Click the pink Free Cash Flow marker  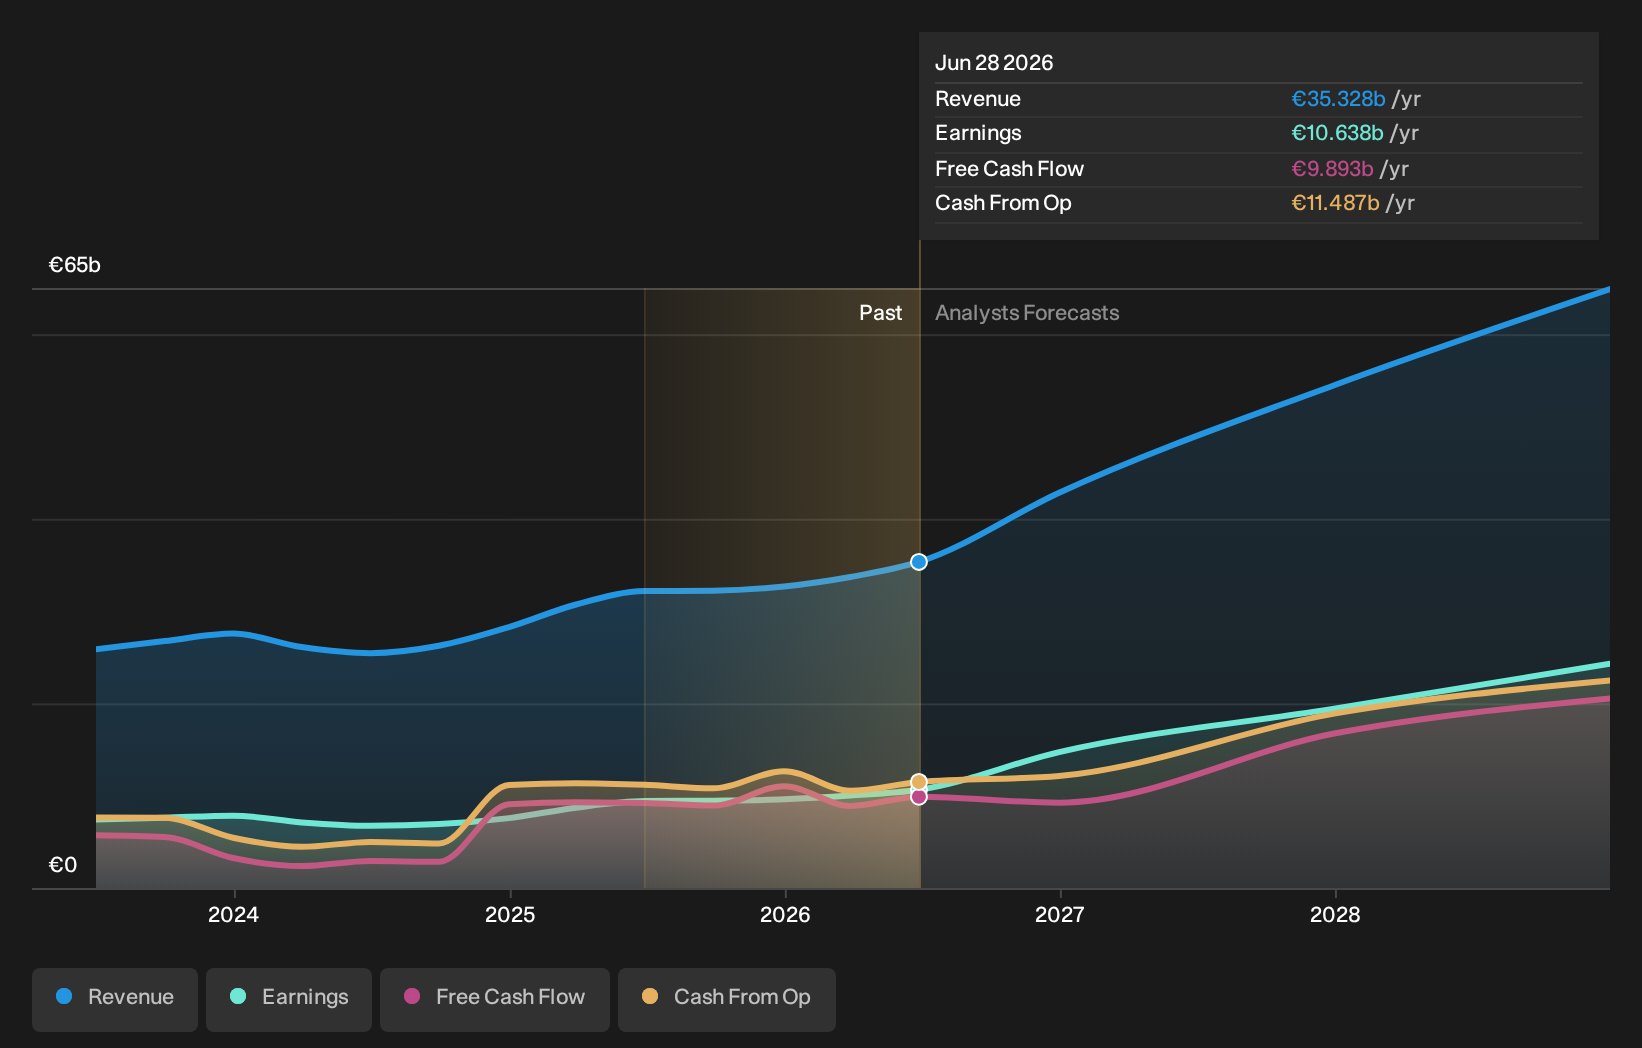[x=919, y=797]
